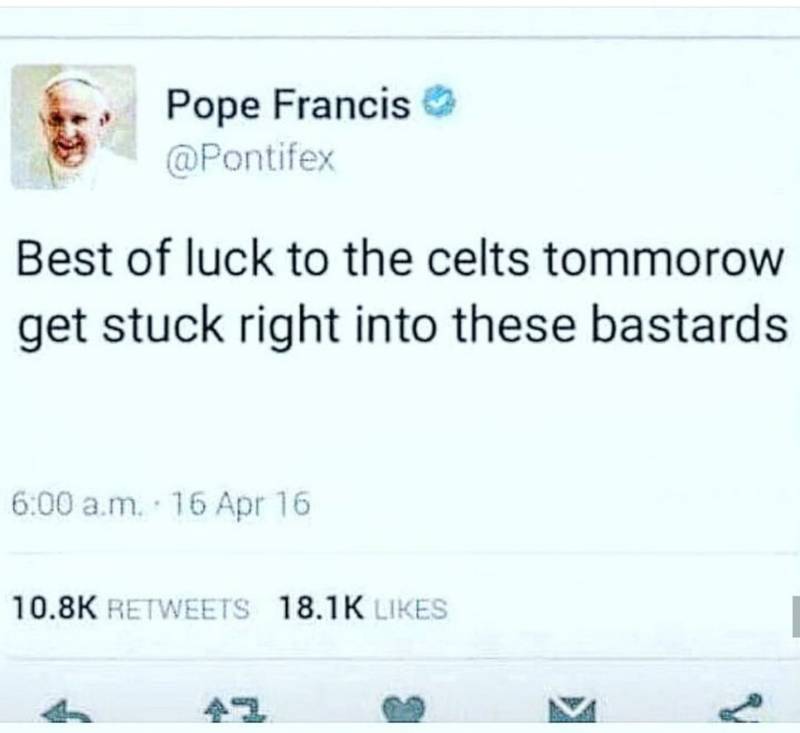Click the 6:00 a.m. timestamp
This screenshot has height=733, width=800.
pyautogui.click(x=76, y=504)
